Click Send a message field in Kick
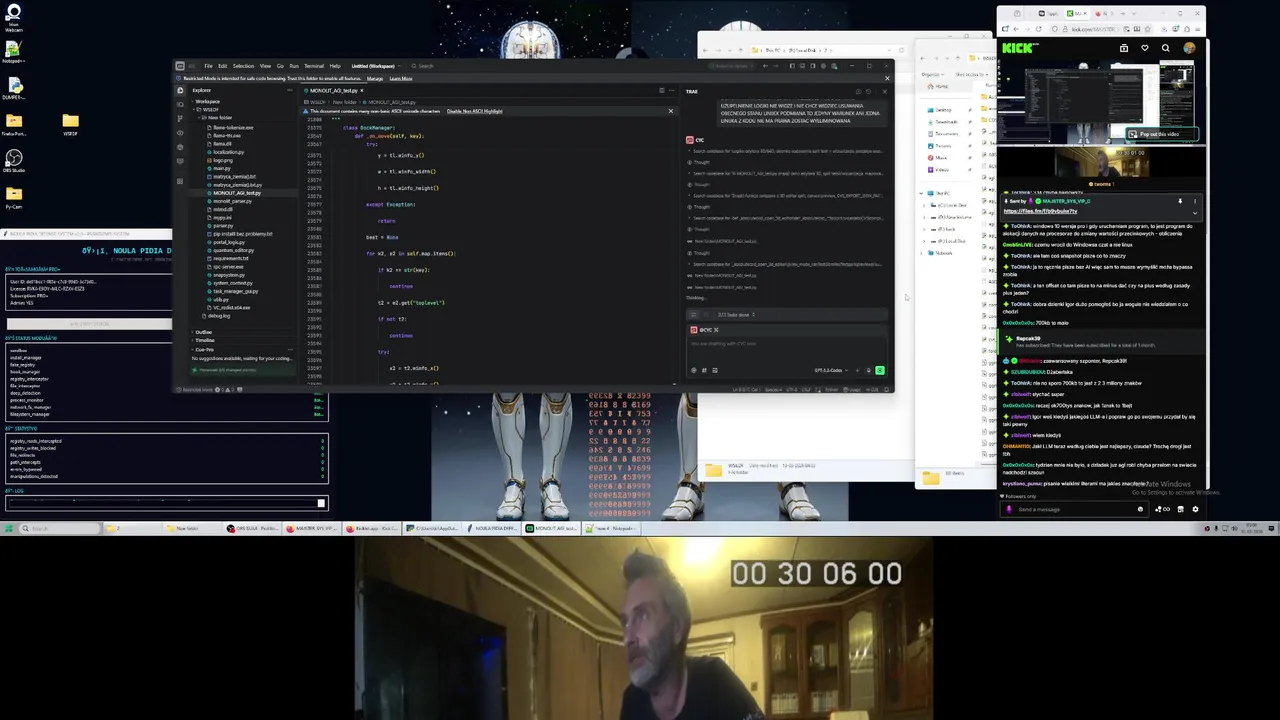 pos(1075,509)
